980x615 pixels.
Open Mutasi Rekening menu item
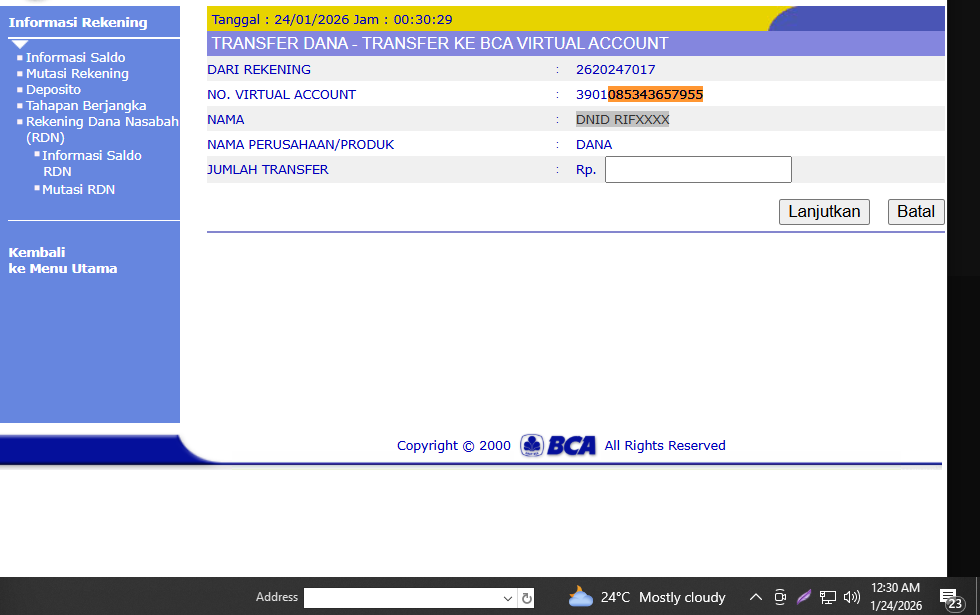point(78,74)
